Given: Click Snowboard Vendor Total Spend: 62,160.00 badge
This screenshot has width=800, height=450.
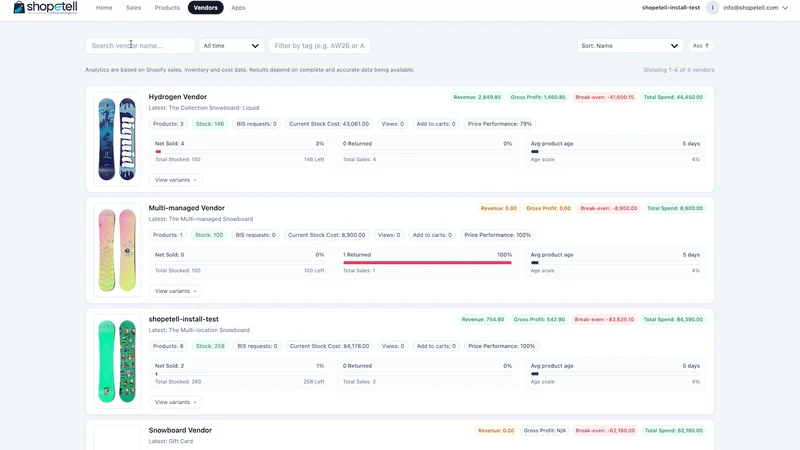Looking at the screenshot, I should pos(673,431).
